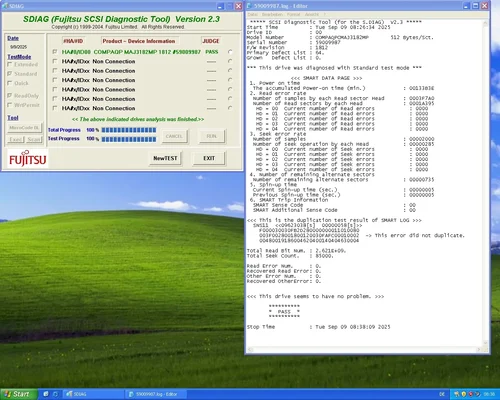Click the TestMode heading in SDIAG

point(19,57)
